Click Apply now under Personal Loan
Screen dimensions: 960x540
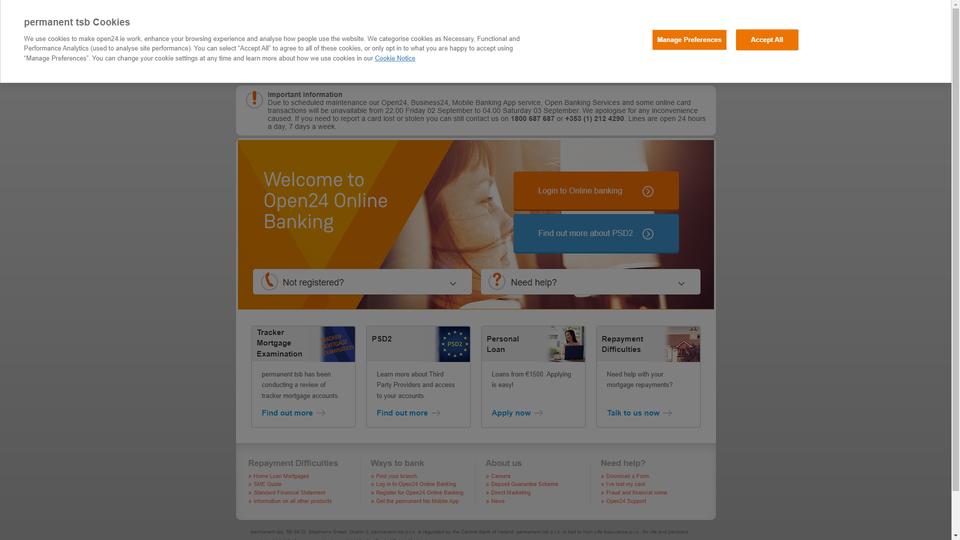[511, 413]
